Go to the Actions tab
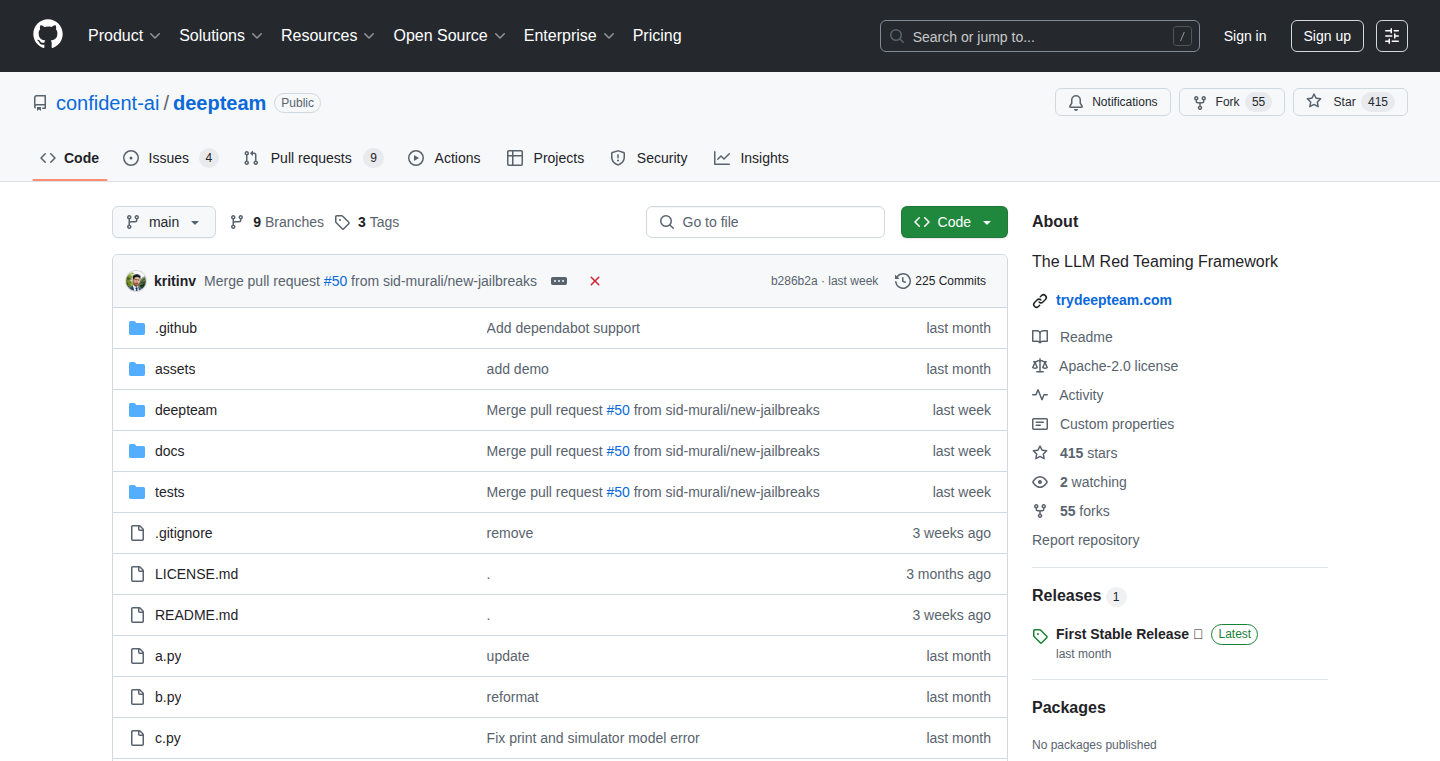 (444, 158)
